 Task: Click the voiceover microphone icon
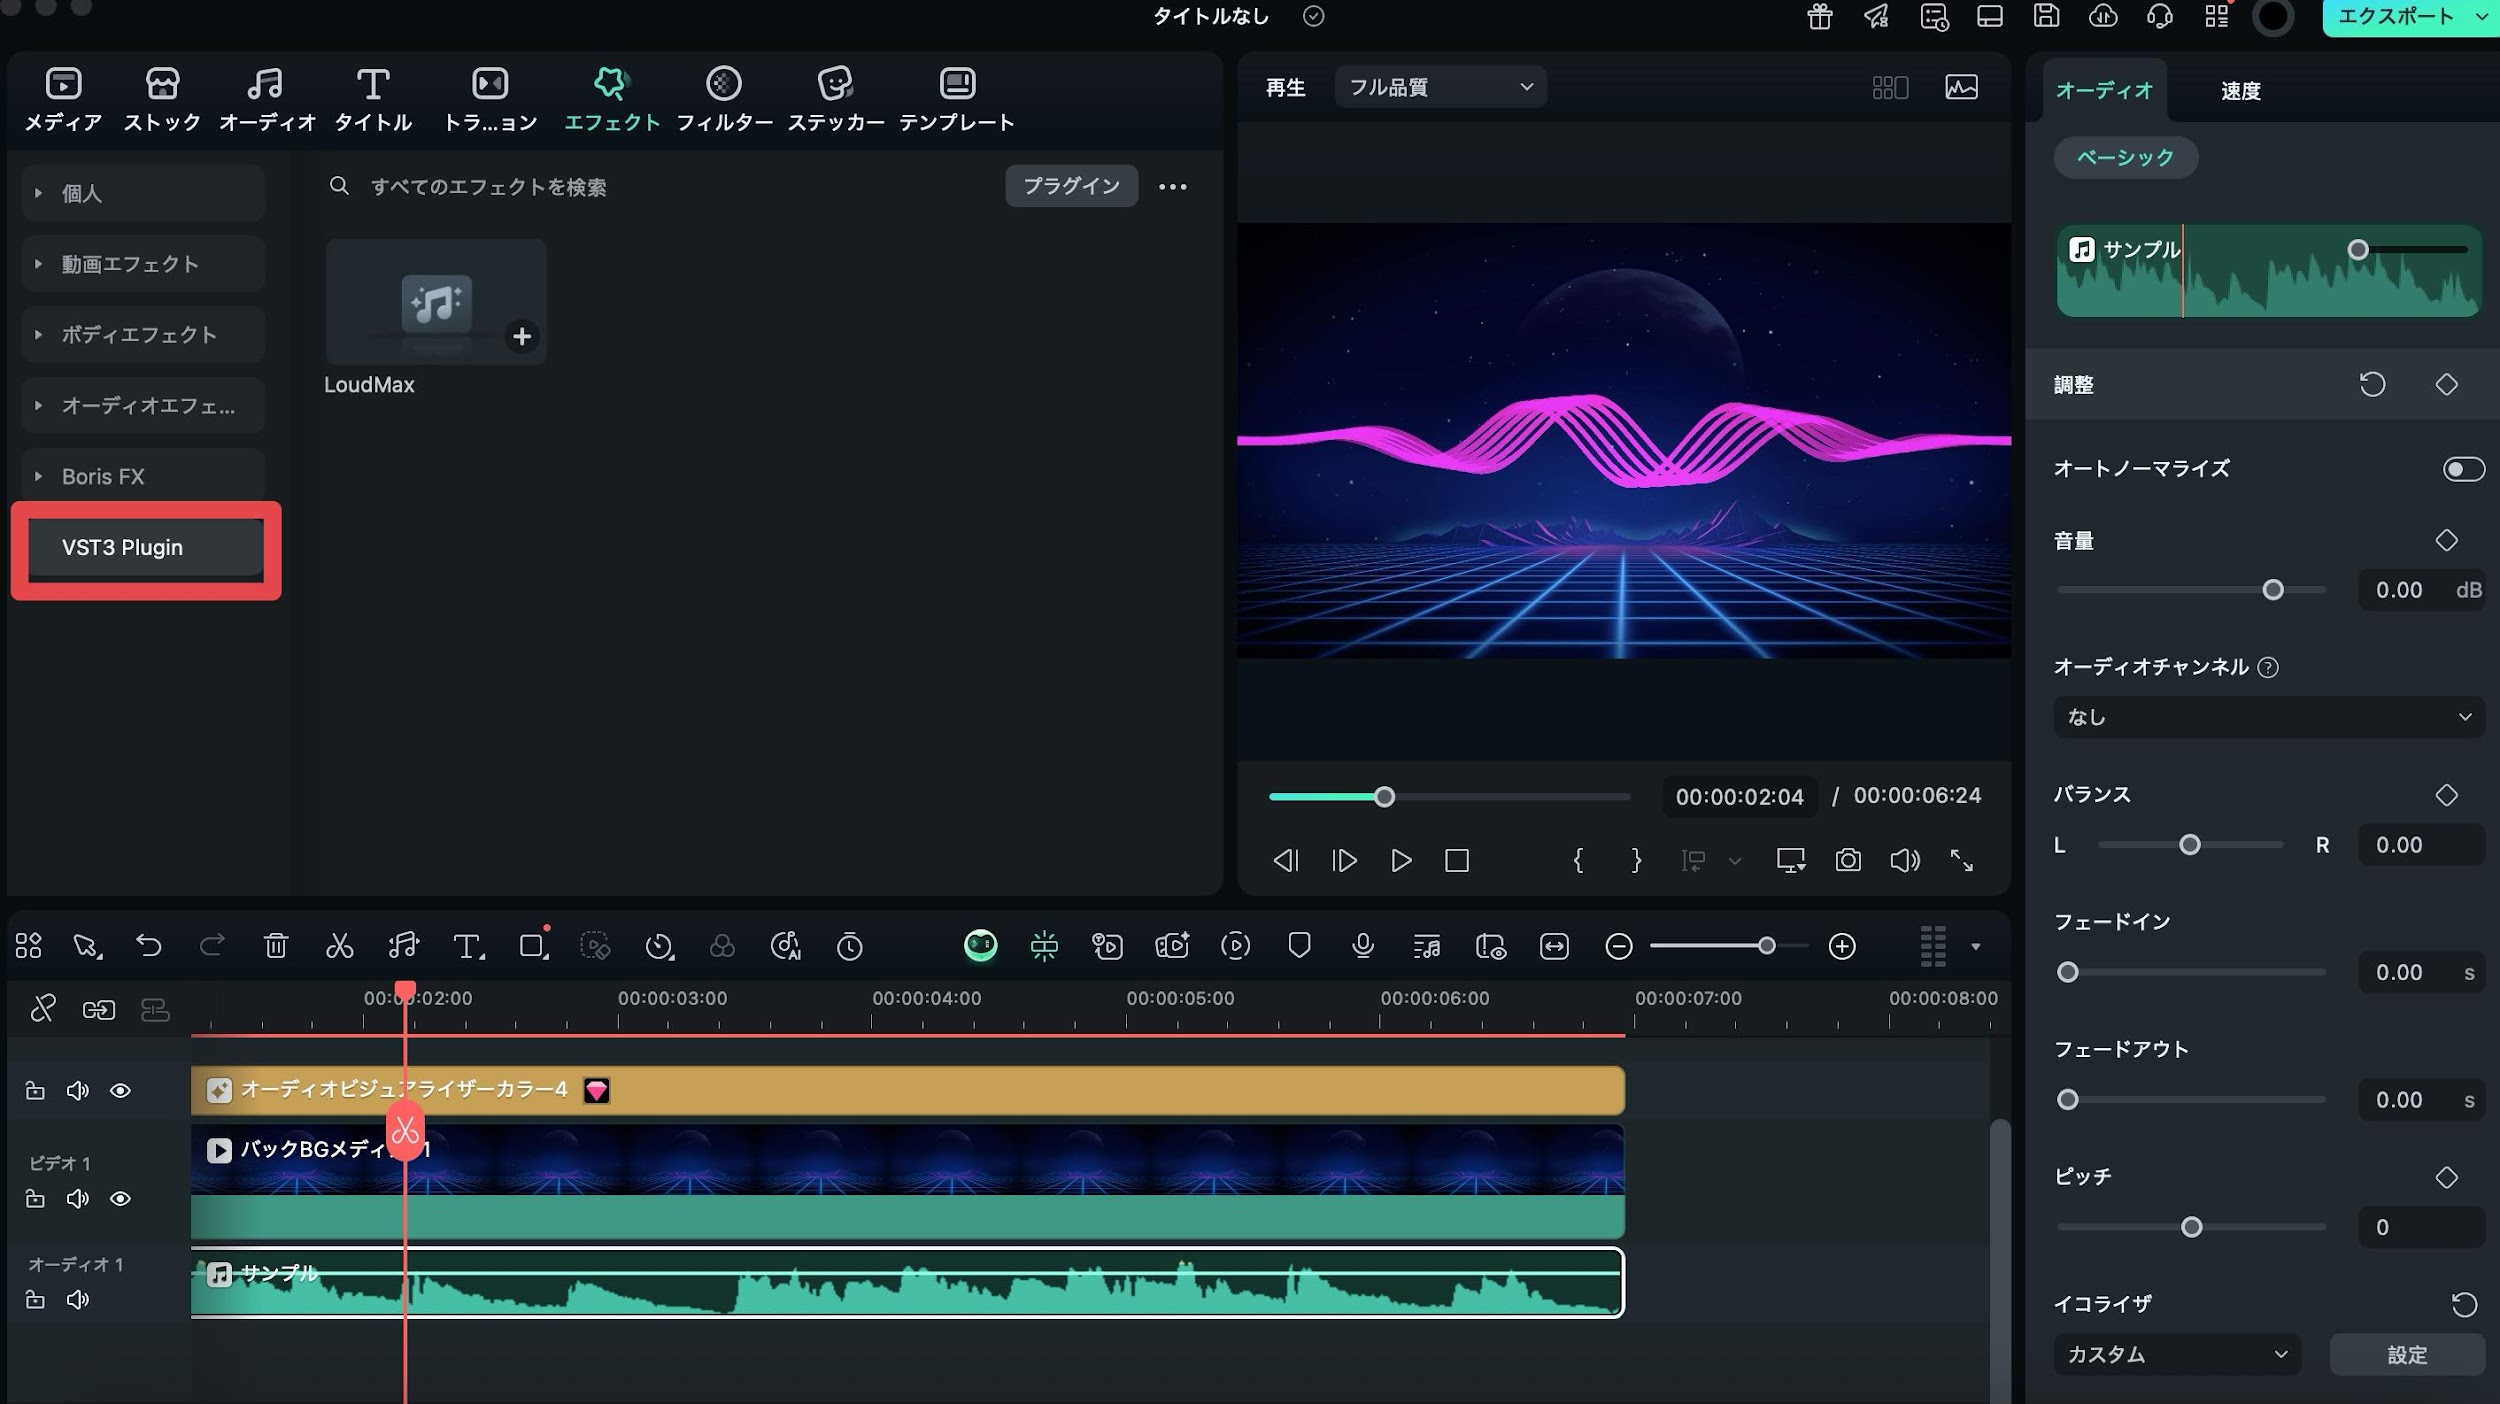(1362, 945)
